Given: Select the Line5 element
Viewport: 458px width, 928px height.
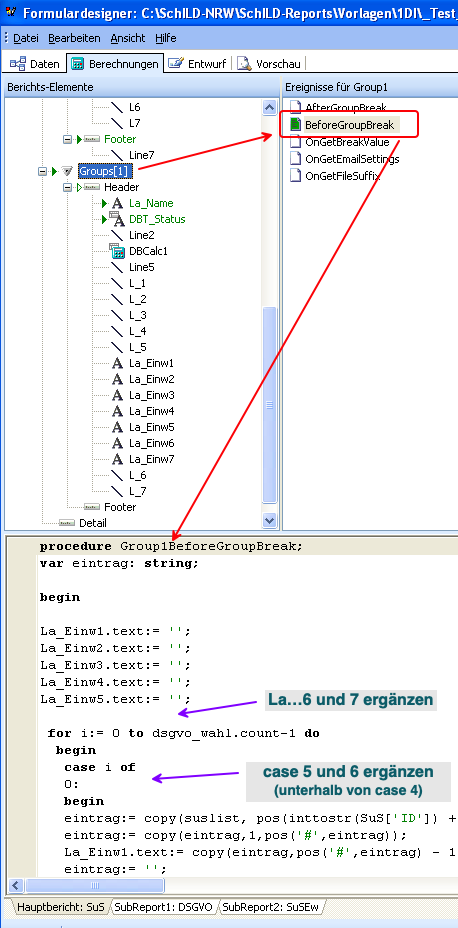Looking at the screenshot, I should click(141, 267).
